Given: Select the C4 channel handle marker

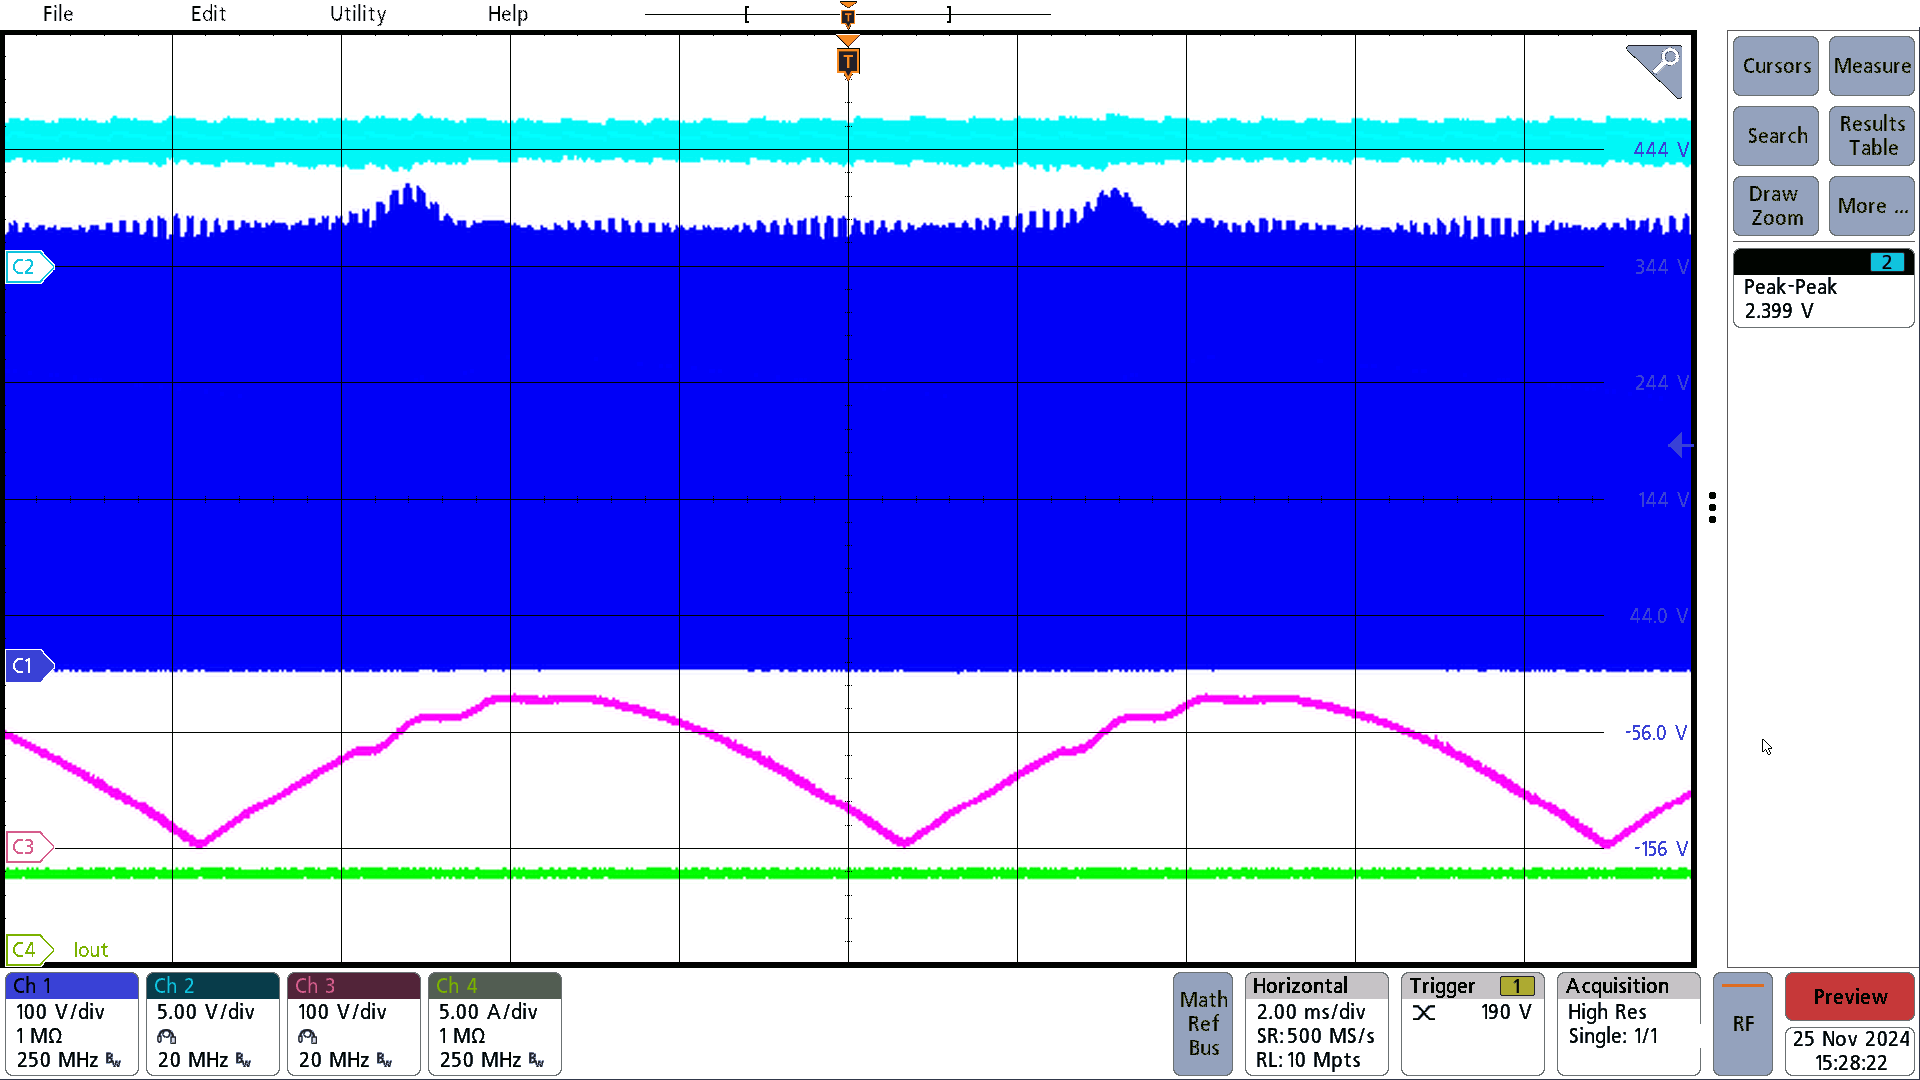Looking at the screenshot, I should point(29,949).
